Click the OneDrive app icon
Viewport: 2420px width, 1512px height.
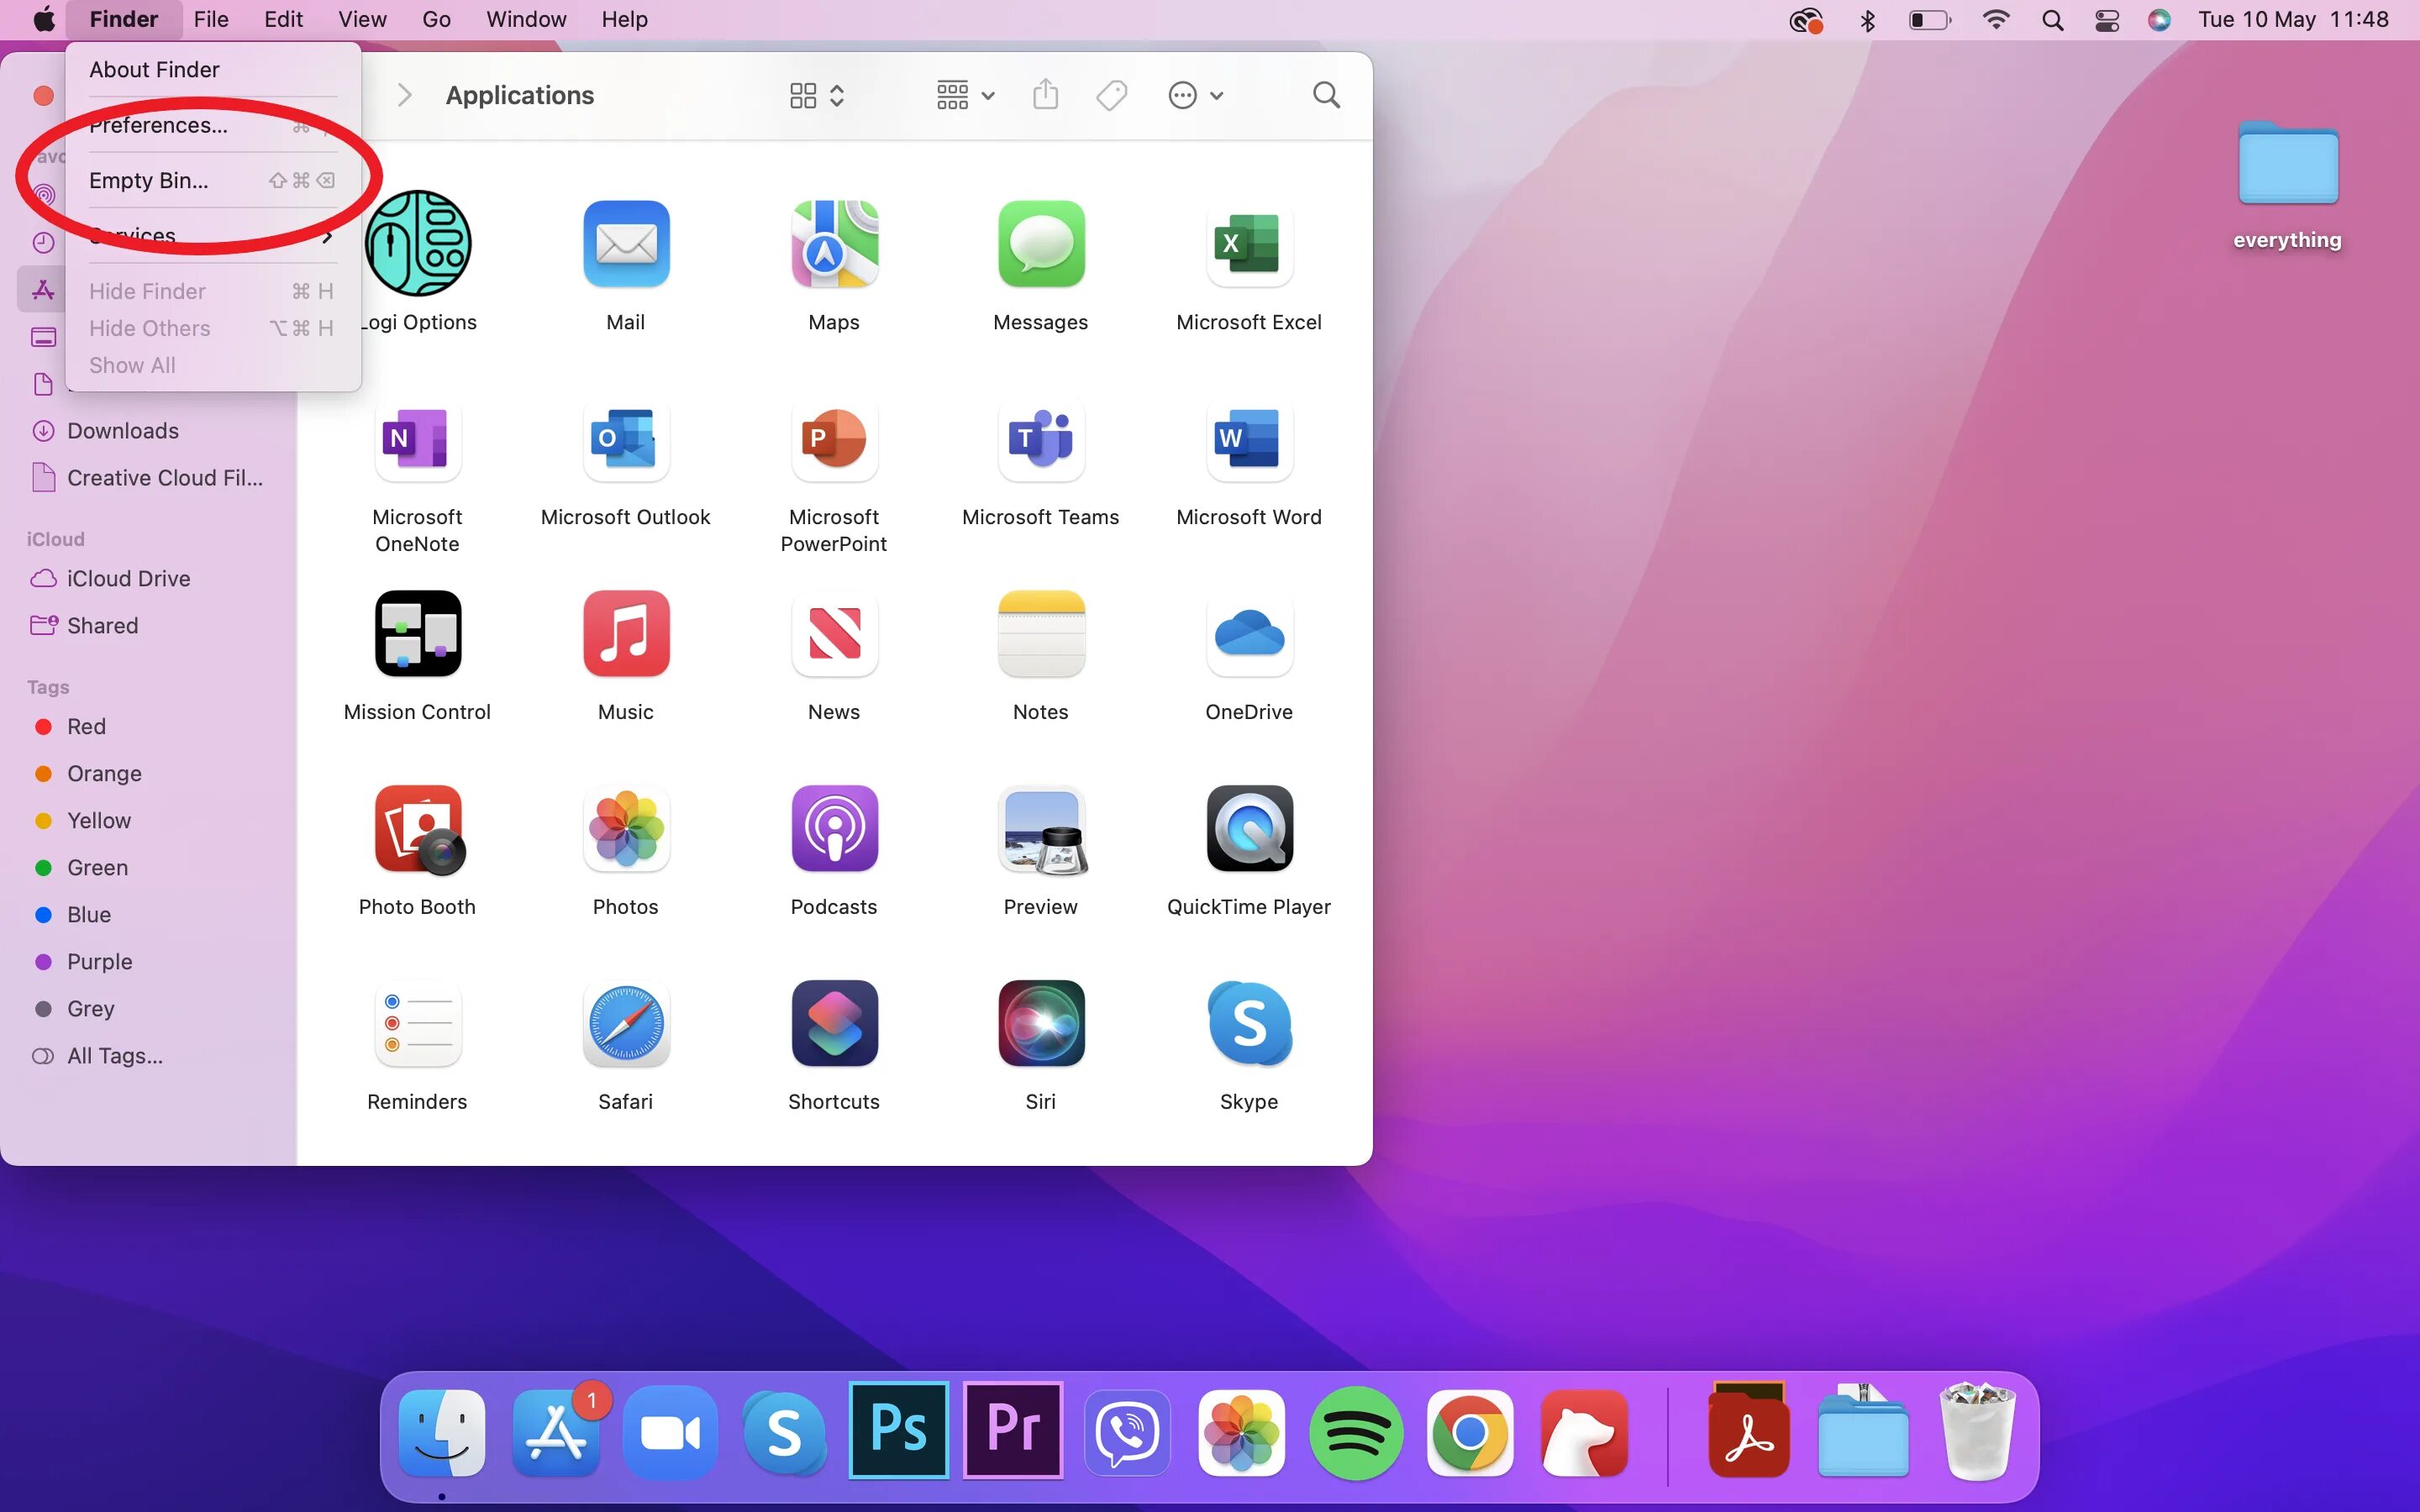pyautogui.click(x=1249, y=634)
